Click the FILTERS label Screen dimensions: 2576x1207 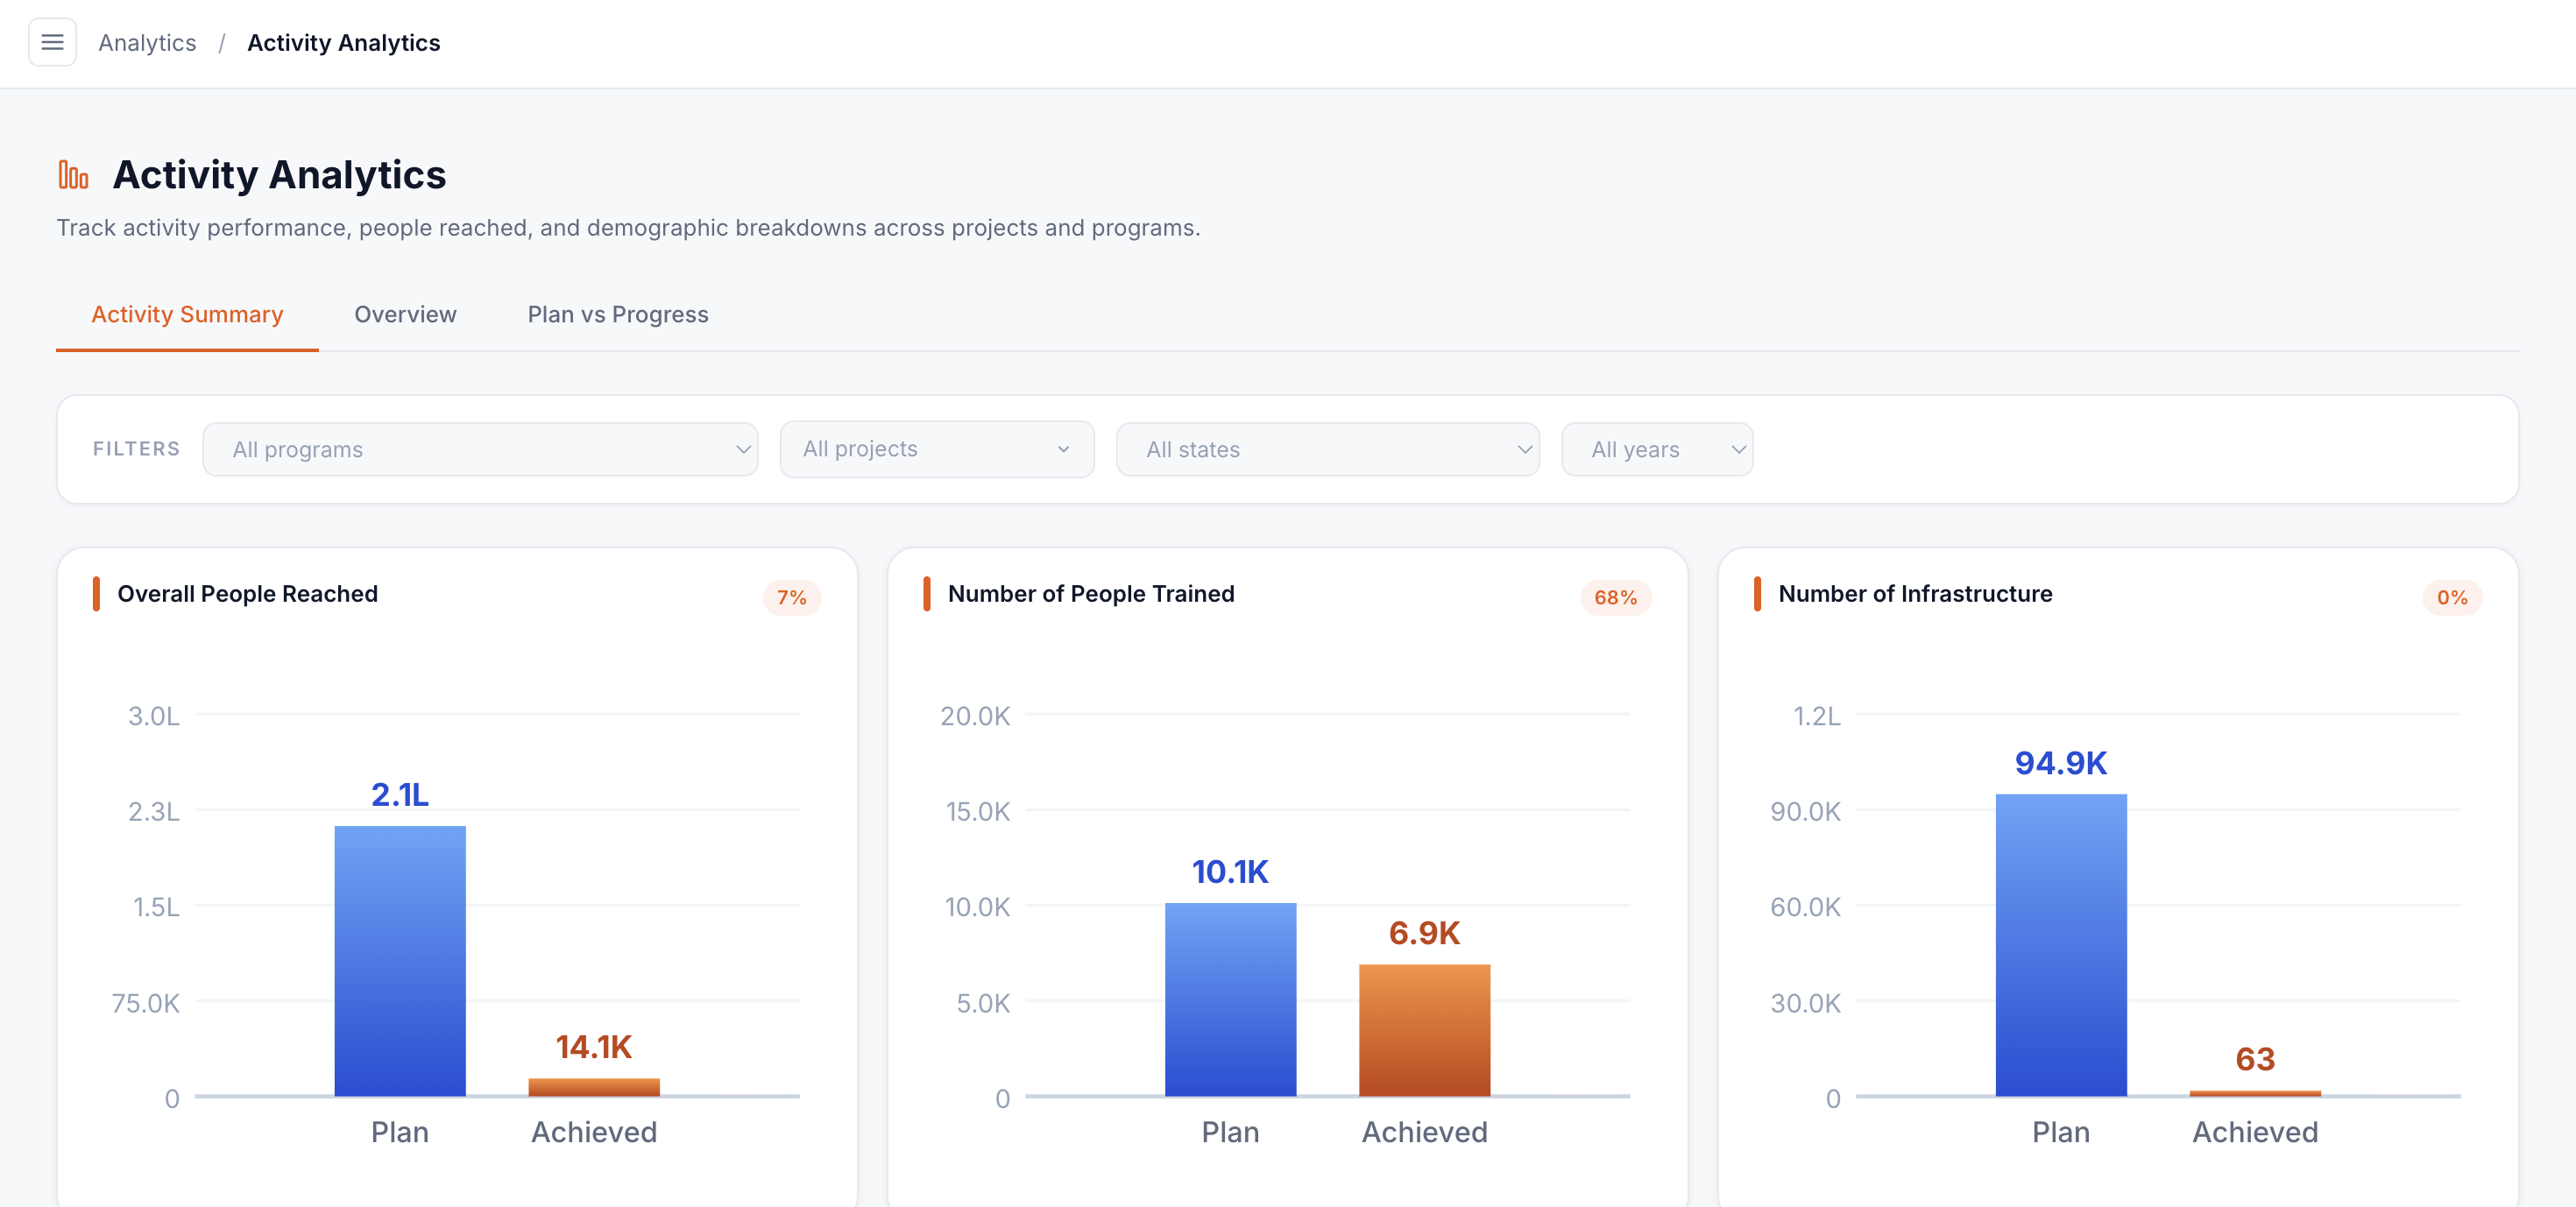tap(137, 449)
